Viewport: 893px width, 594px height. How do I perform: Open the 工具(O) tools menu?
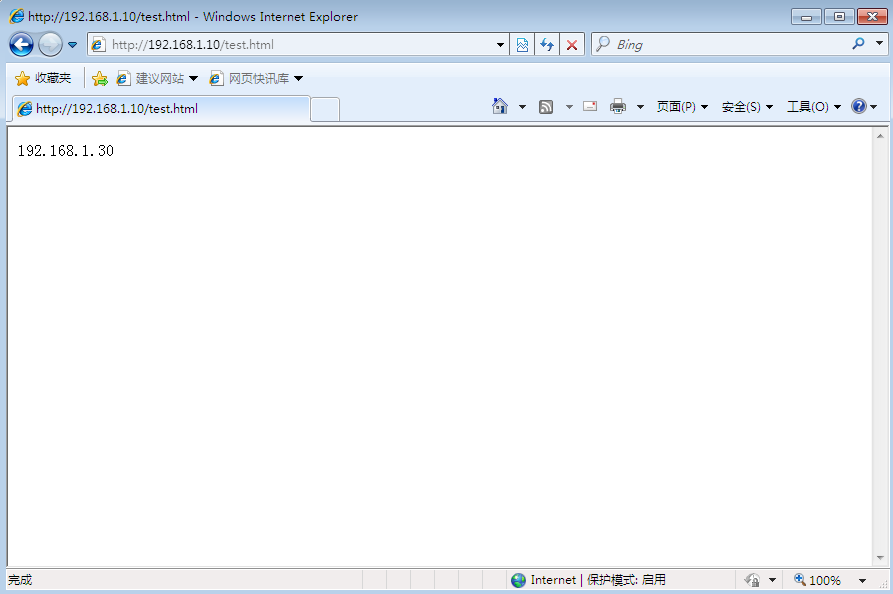pyautogui.click(x=814, y=106)
